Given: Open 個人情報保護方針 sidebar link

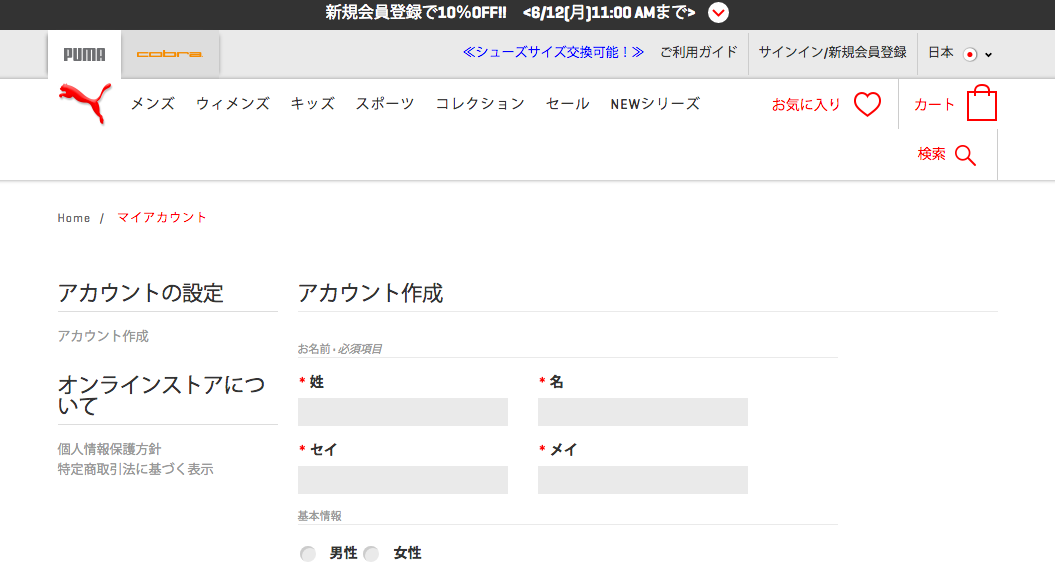Looking at the screenshot, I should [109, 449].
